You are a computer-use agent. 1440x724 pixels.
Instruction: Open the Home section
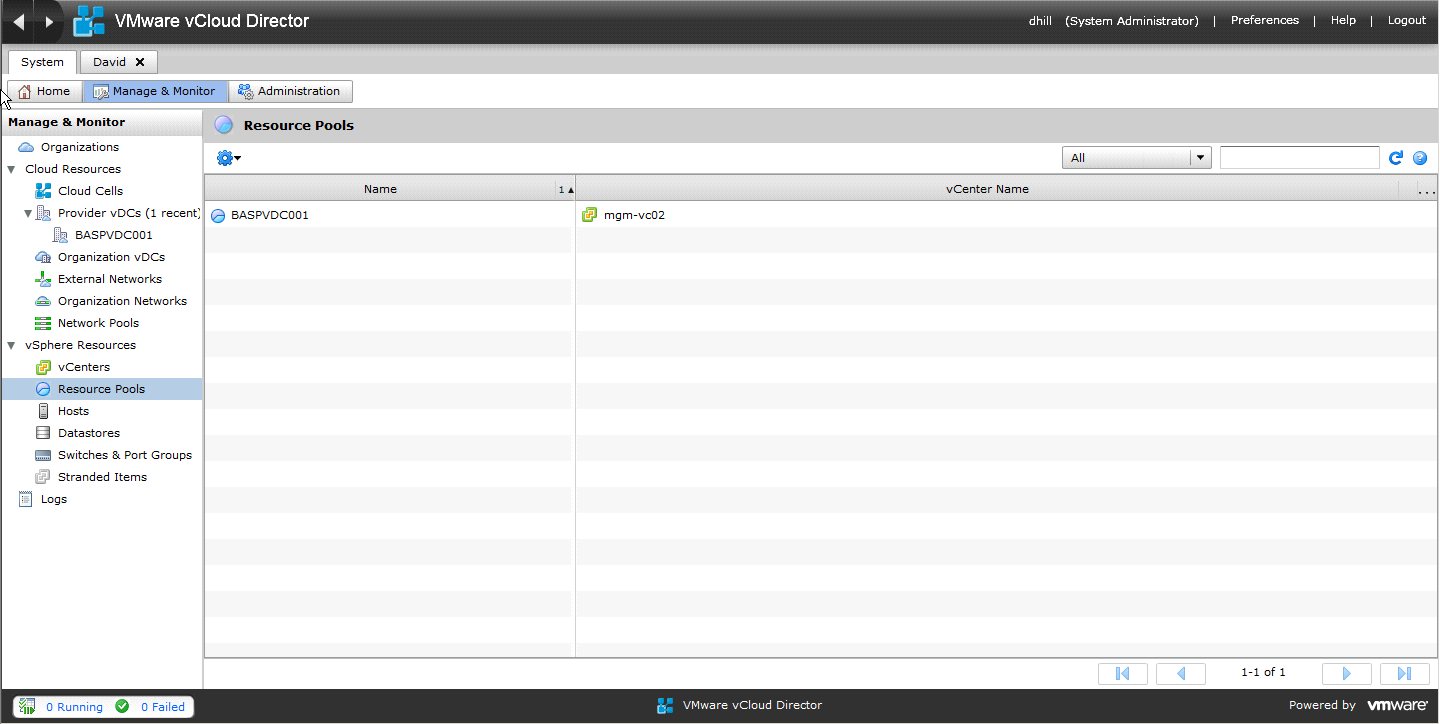(44, 91)
